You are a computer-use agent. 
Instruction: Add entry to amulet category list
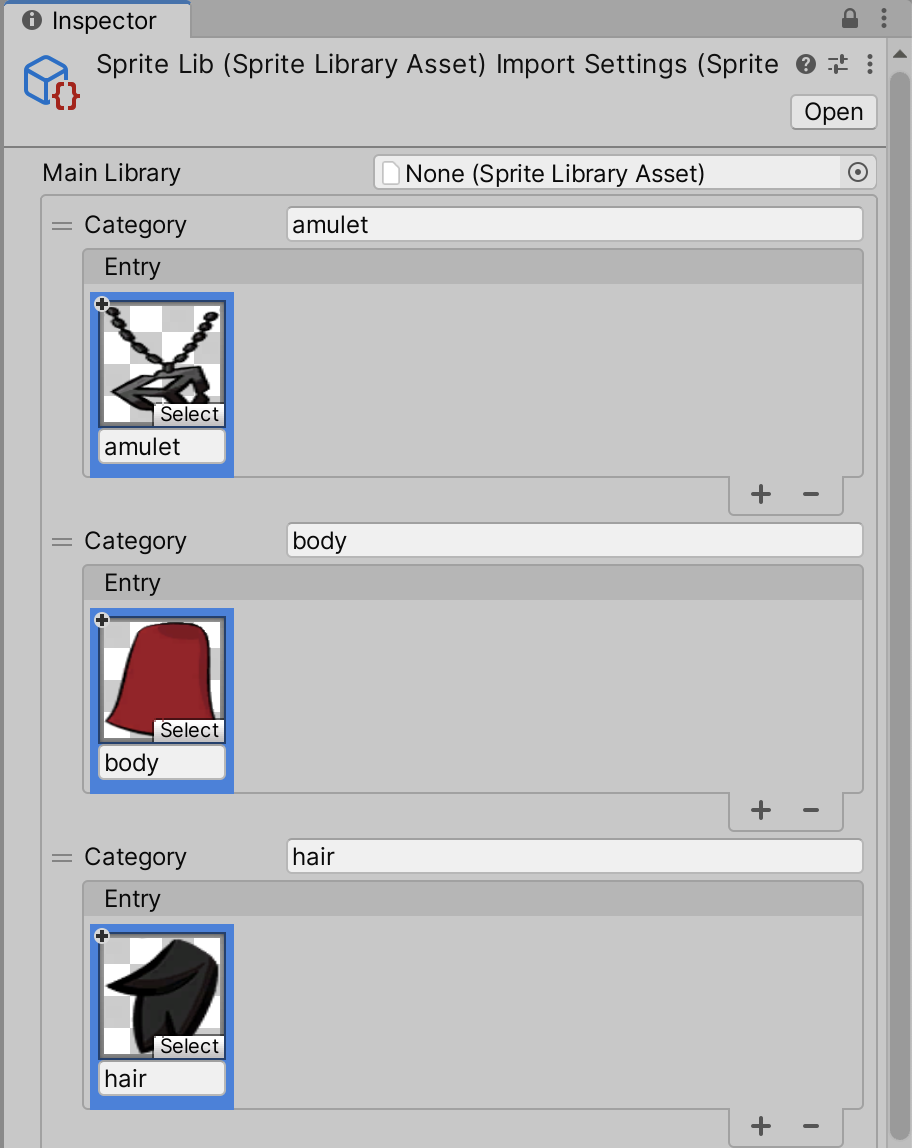[x=761, y=494]
